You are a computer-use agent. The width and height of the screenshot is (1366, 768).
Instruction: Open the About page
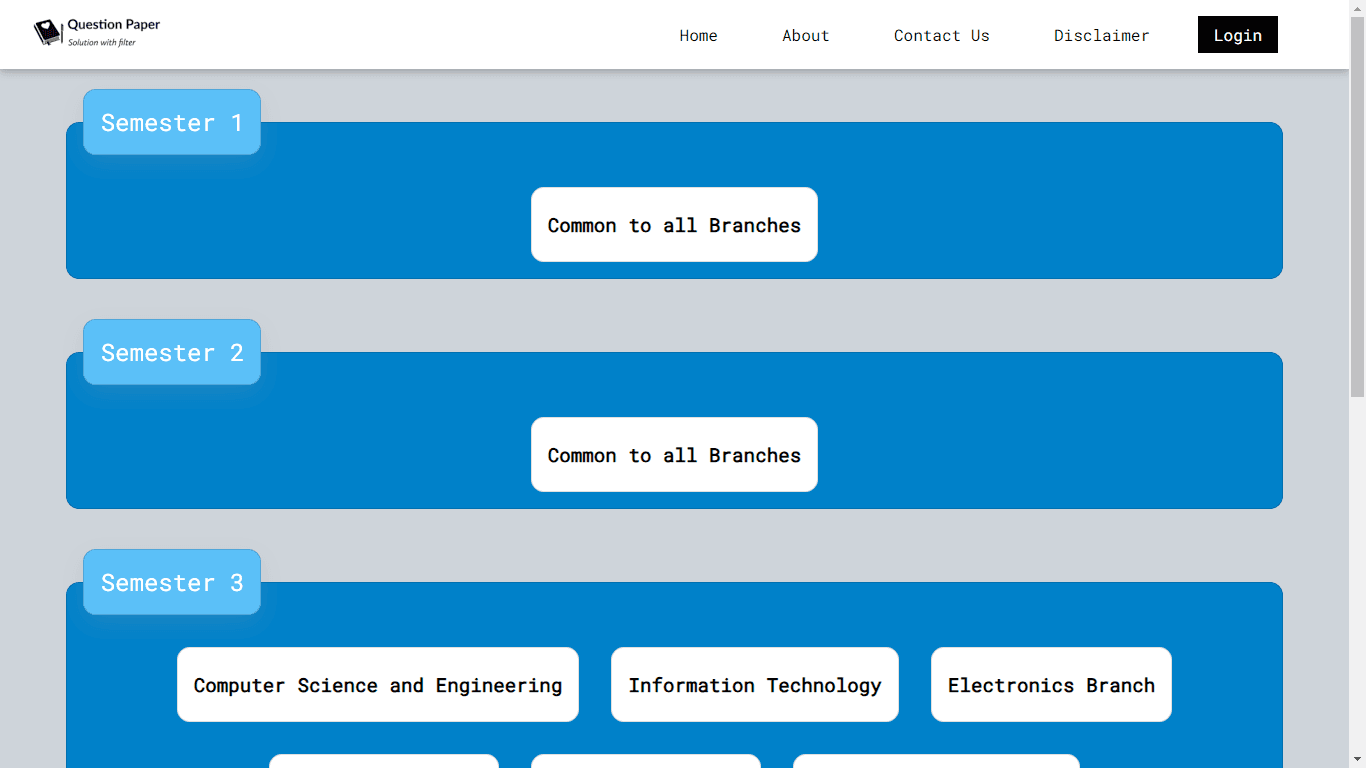coord(806,35)
